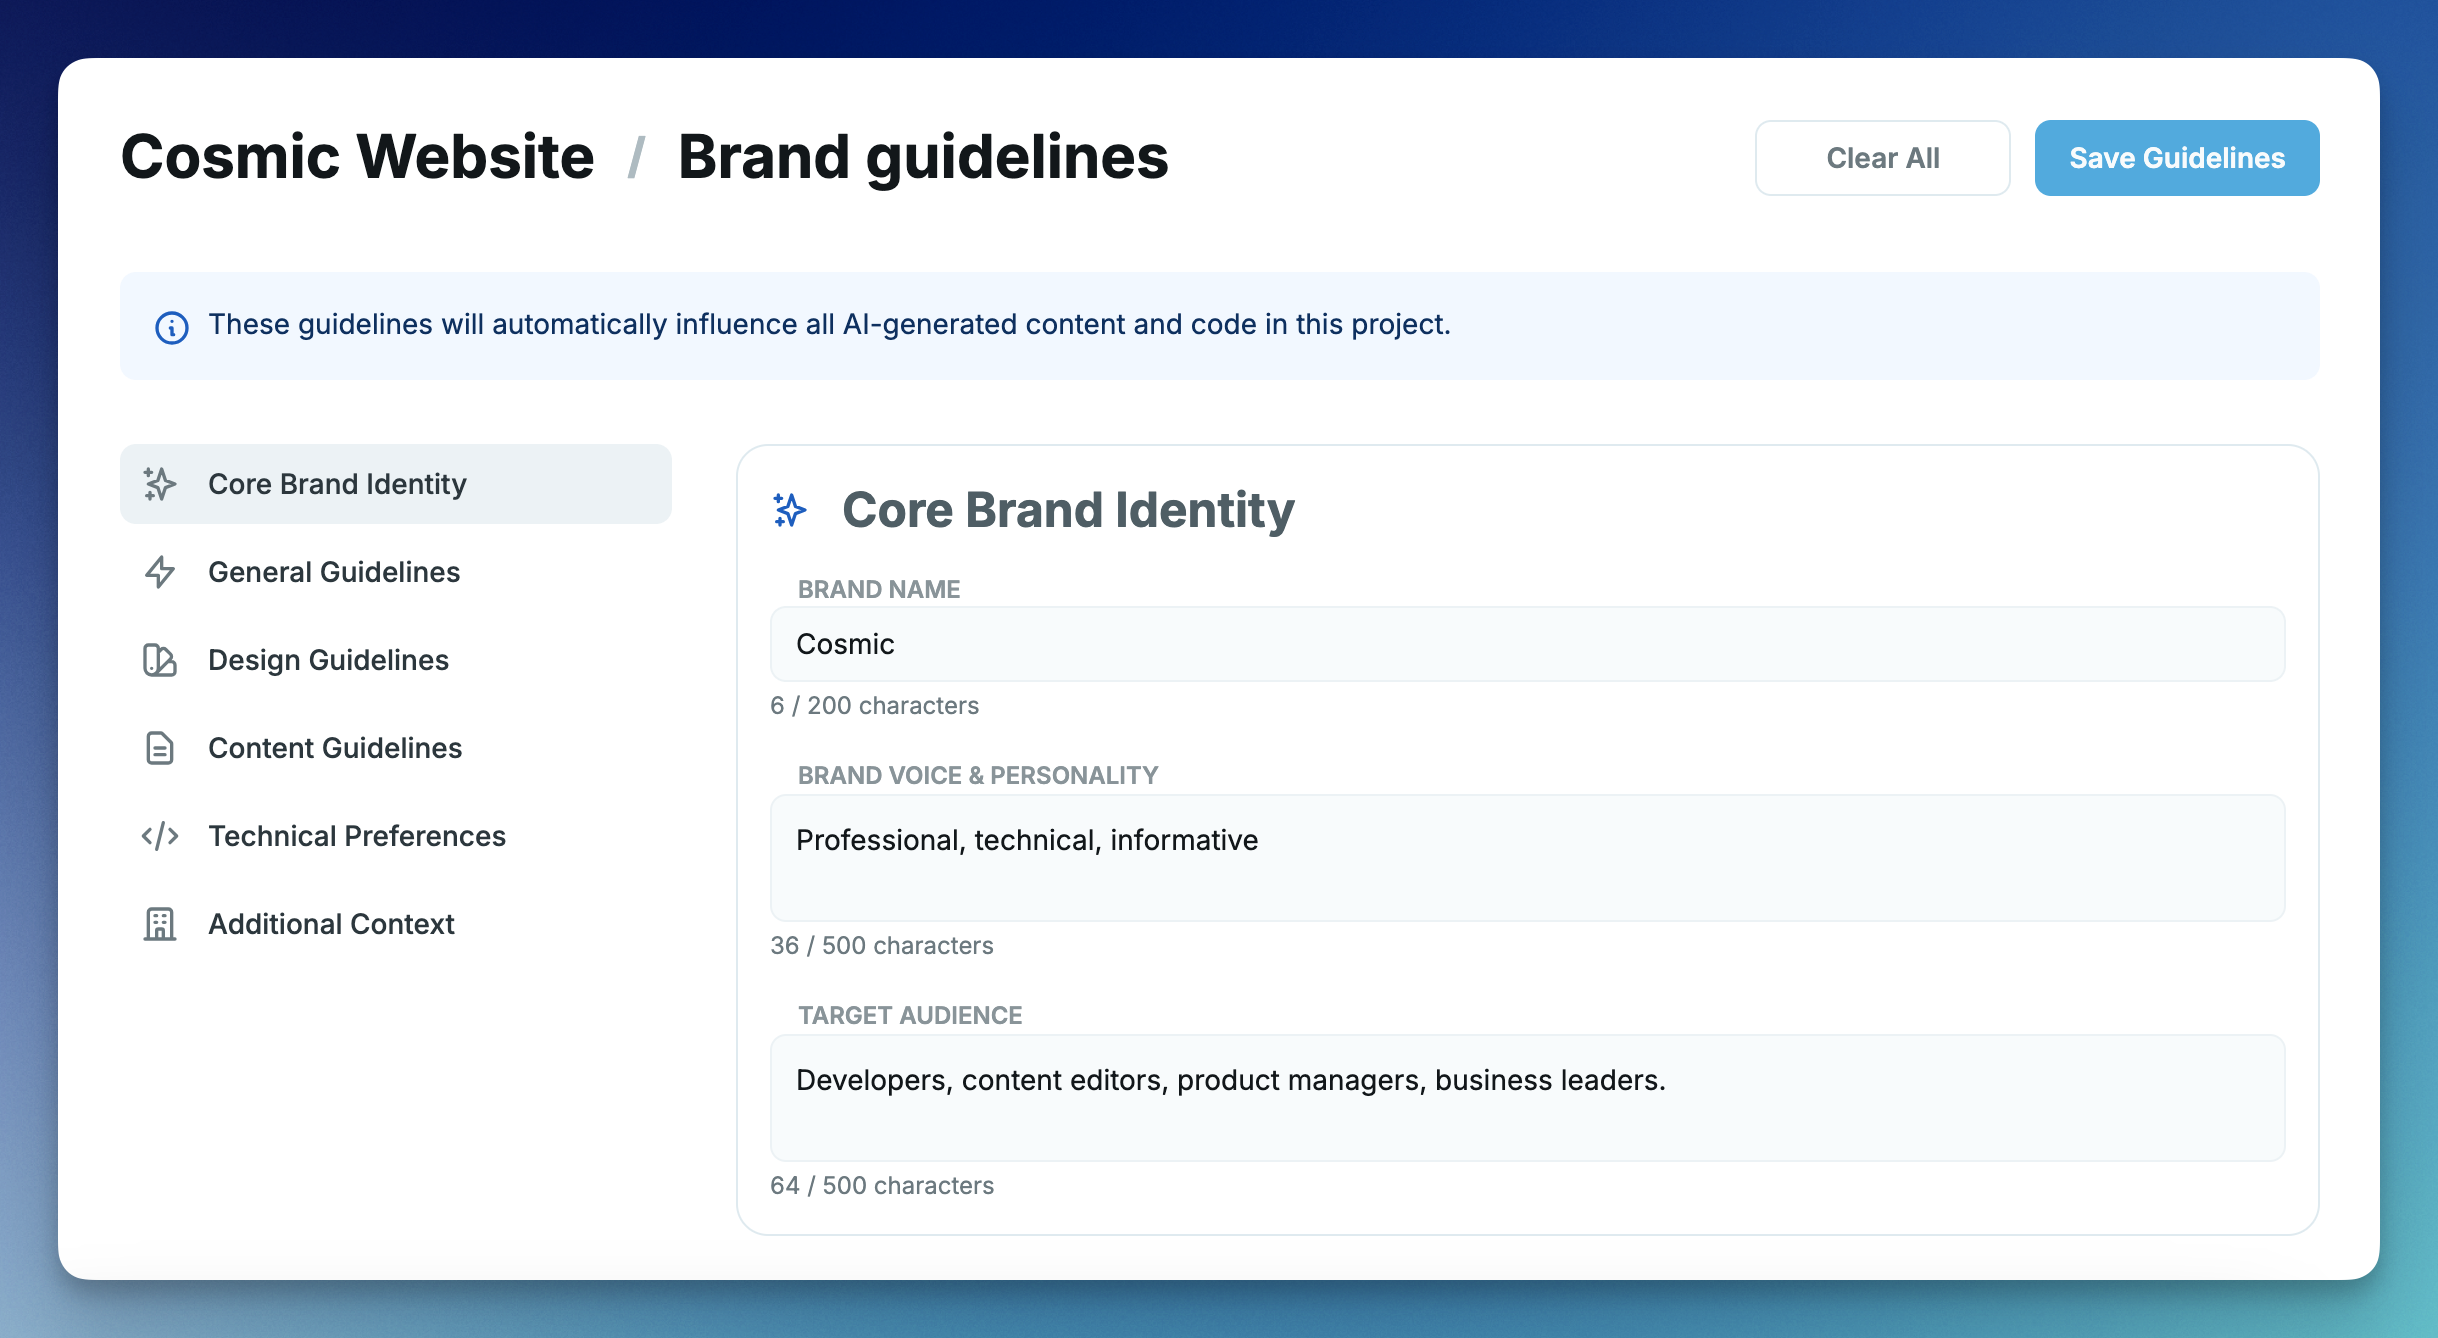
Task: Click the code brackets Technical Preferences icon
Action: [x=160, y=836]
